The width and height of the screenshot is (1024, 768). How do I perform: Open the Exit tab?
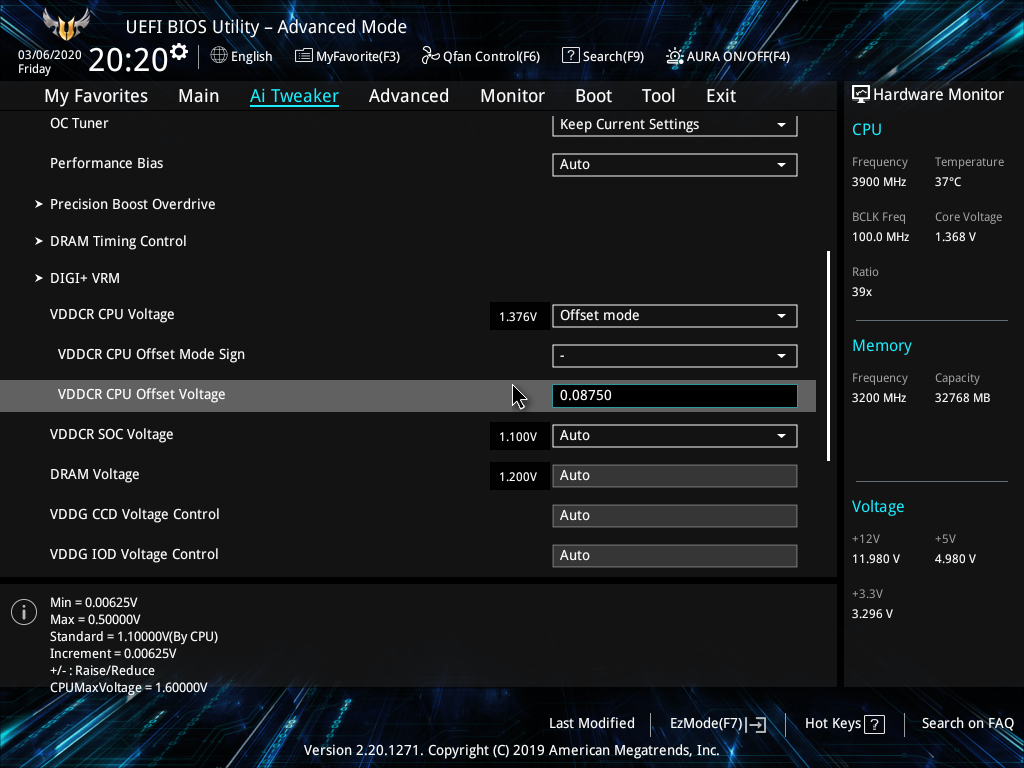pyautogui.click(x=721, y=95)
